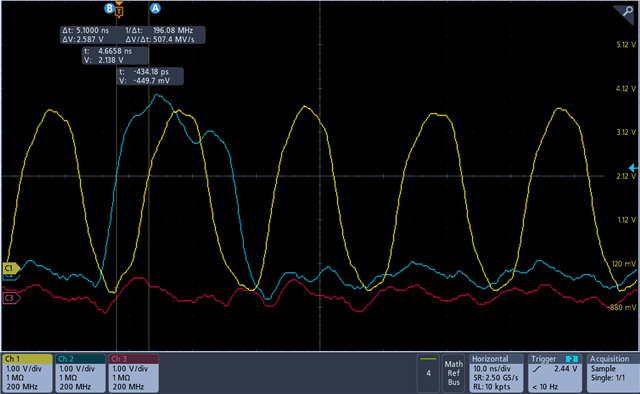The height and width of the screenshot is (394, 640).
Task: Click the C3 channel ground indicator
Action: click(x=11, y=298)
